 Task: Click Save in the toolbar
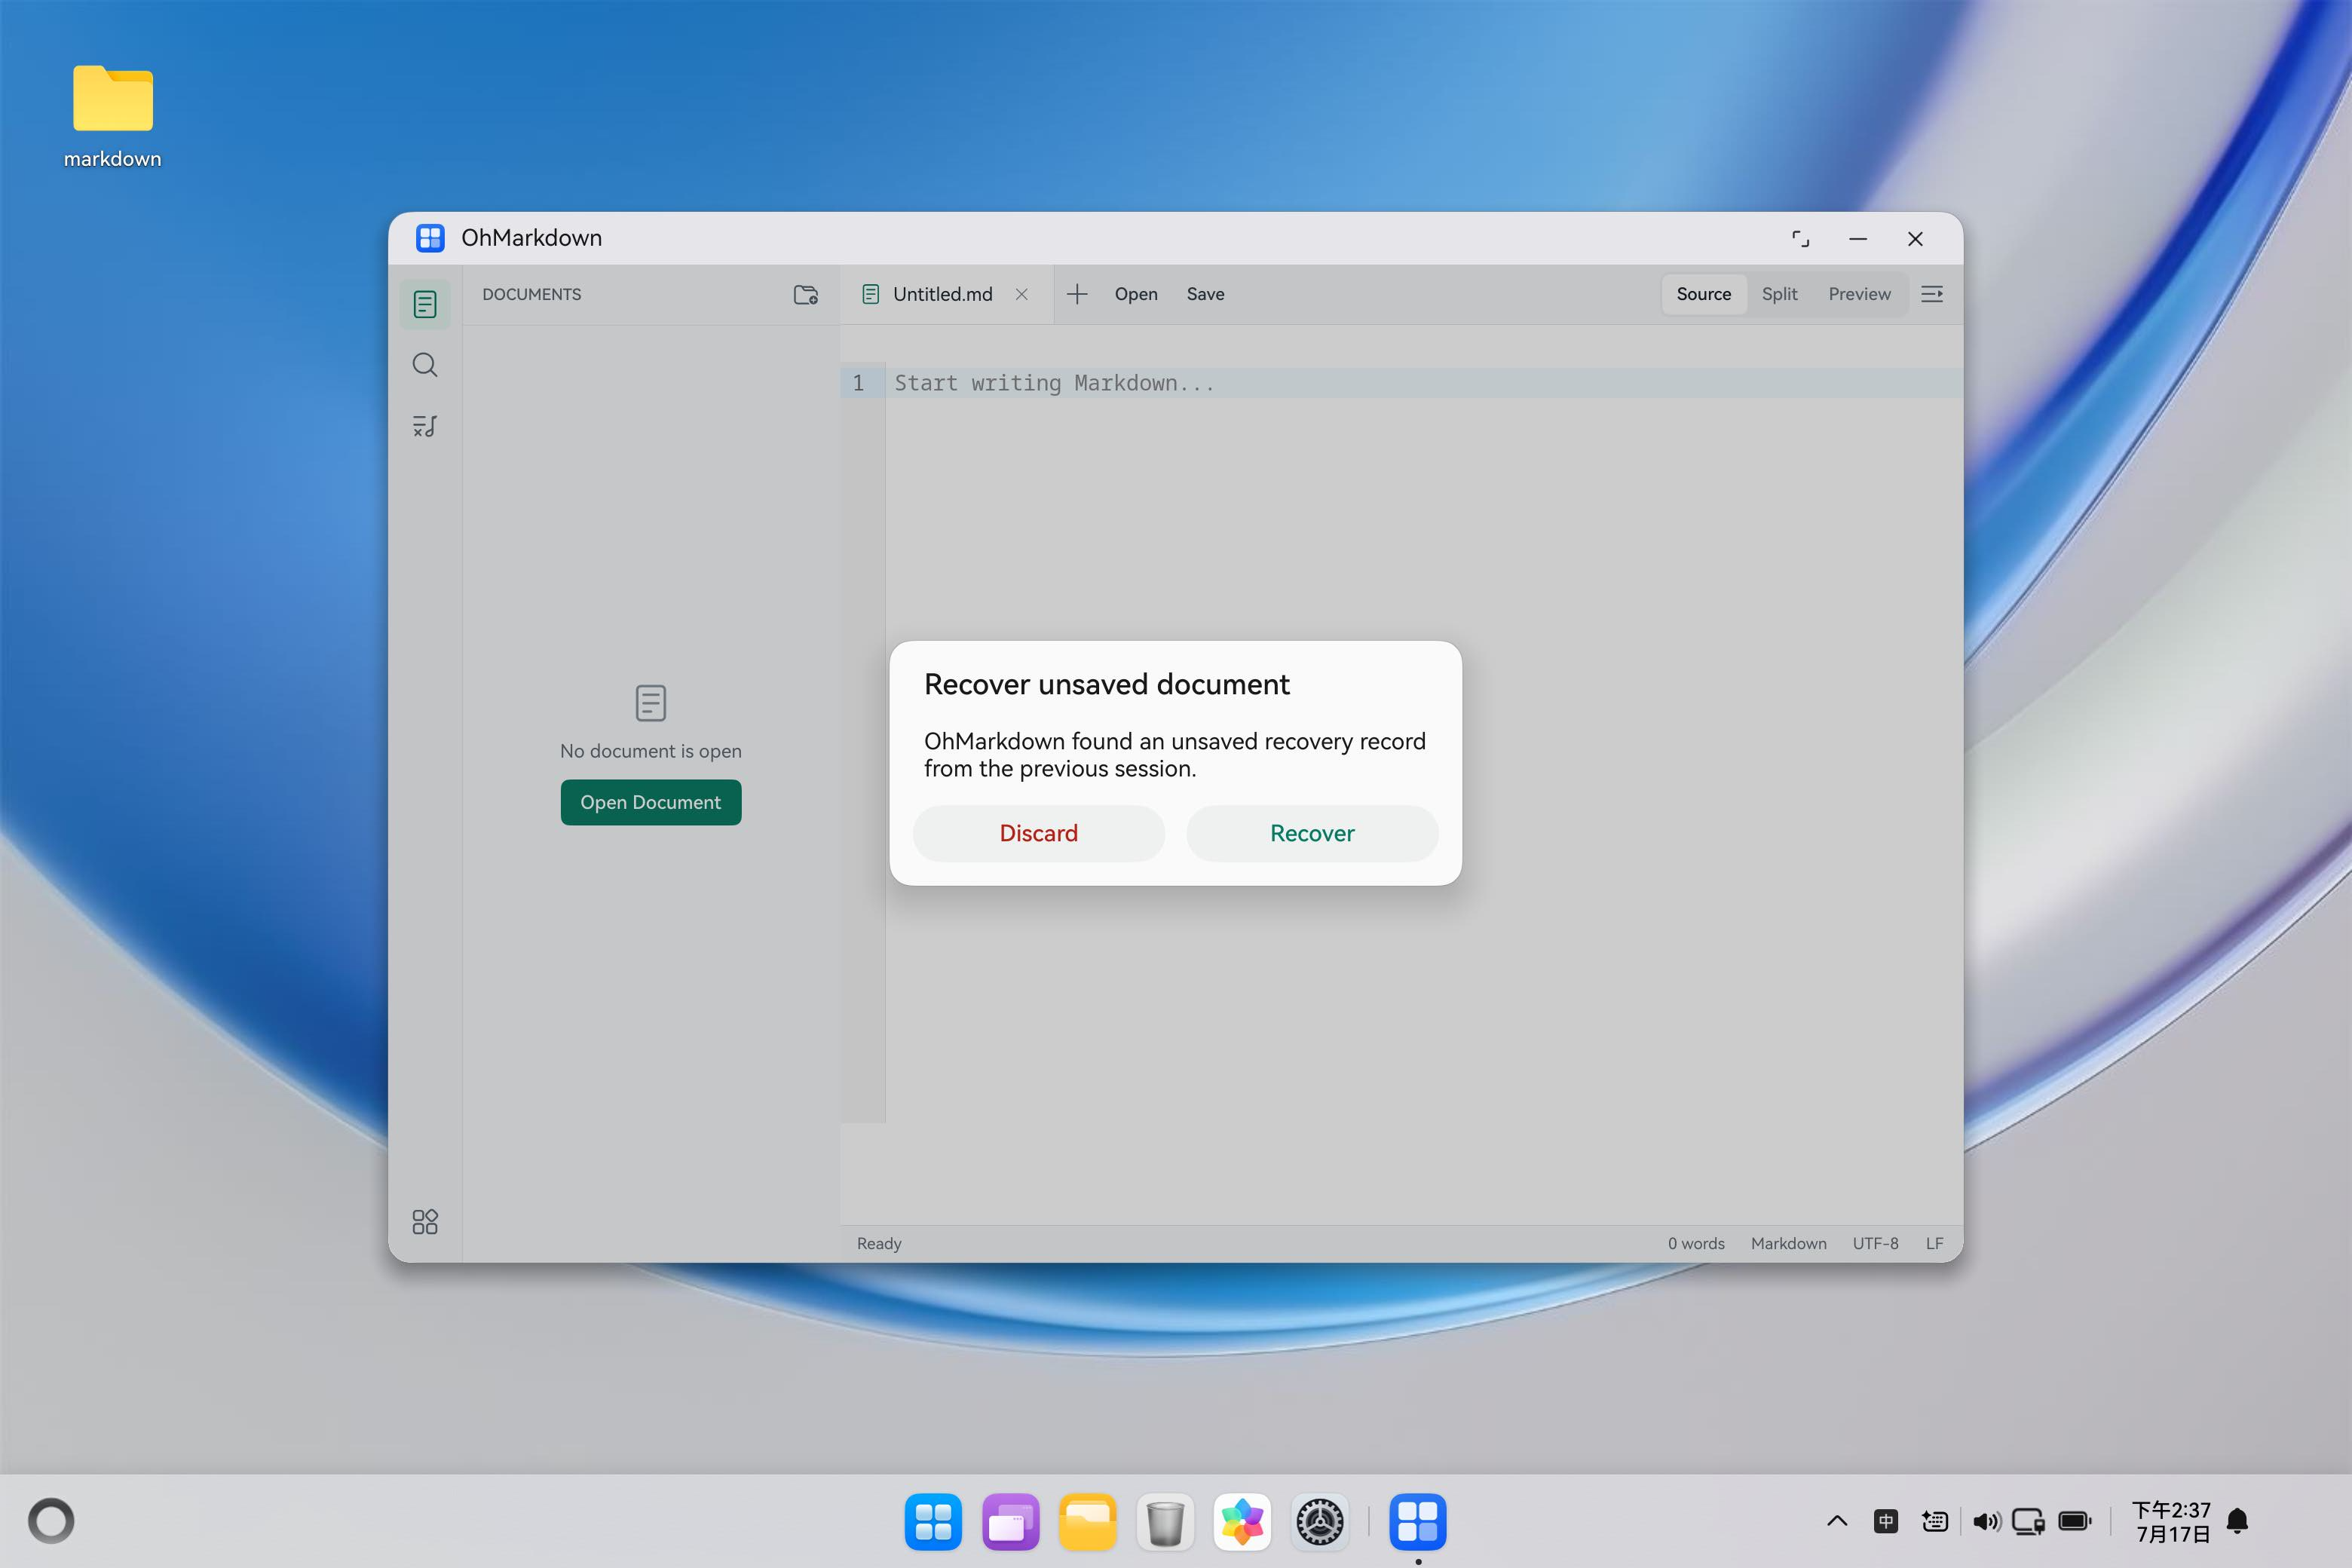(x=1205, y=294)
